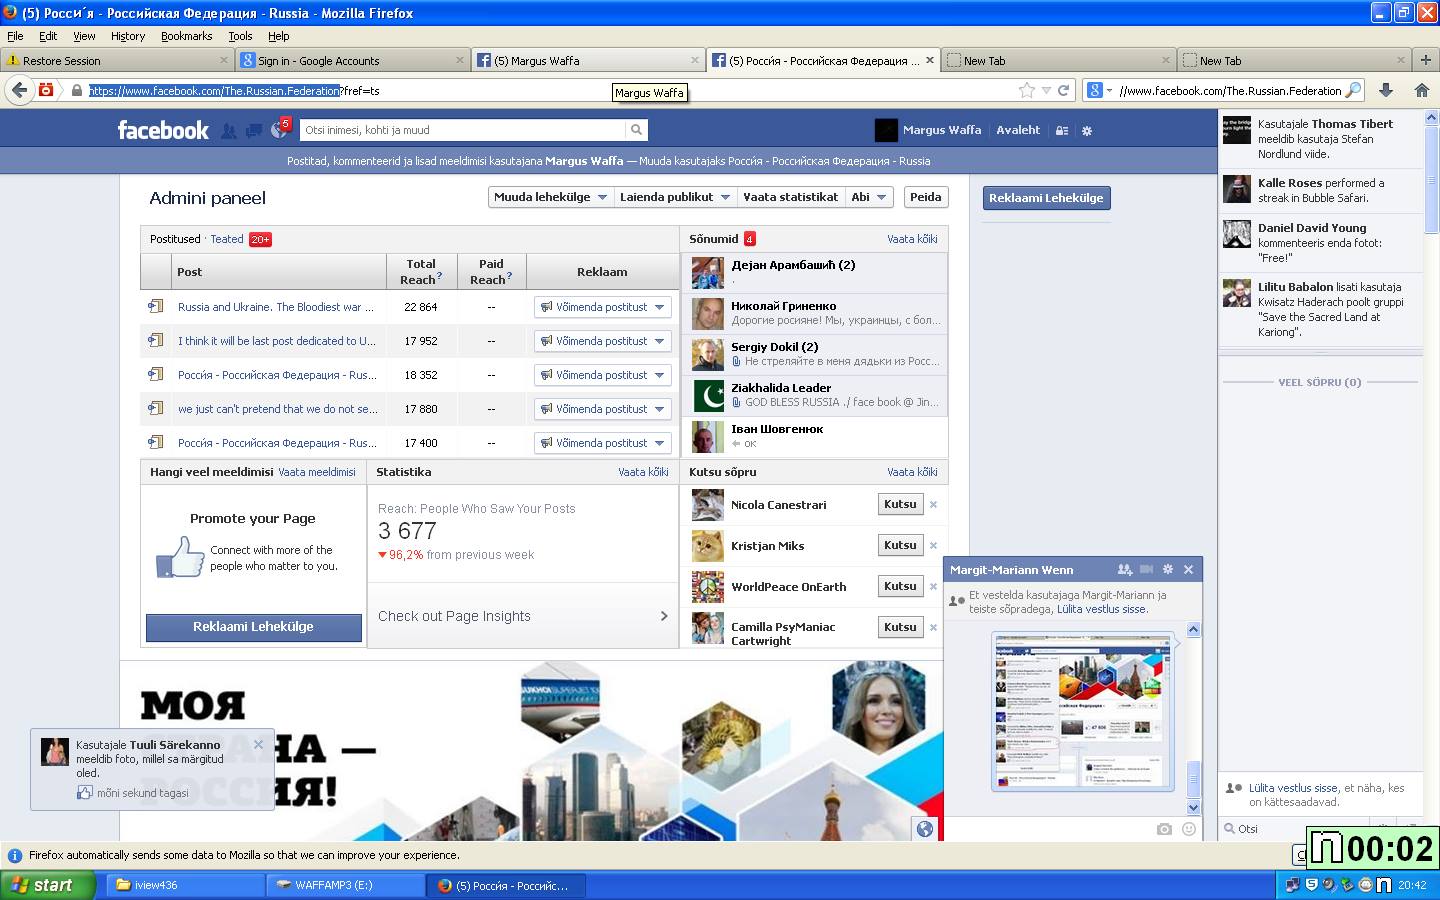
Task: Invite Camilla PsyManiac Cartwright with Kutsu
Action: click(900, 627)
